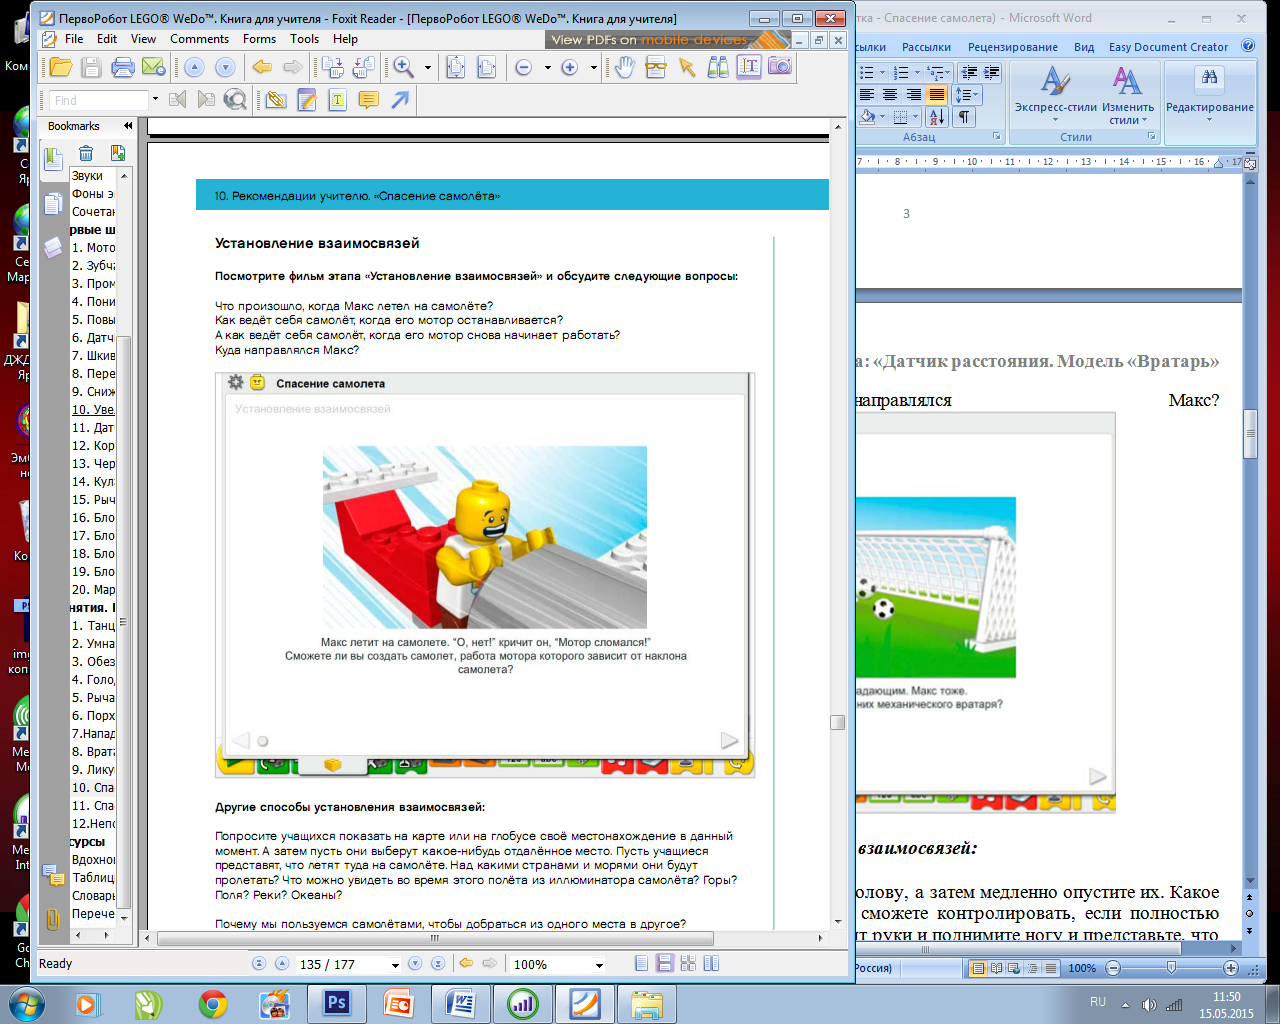Click the Find text field

98,100
